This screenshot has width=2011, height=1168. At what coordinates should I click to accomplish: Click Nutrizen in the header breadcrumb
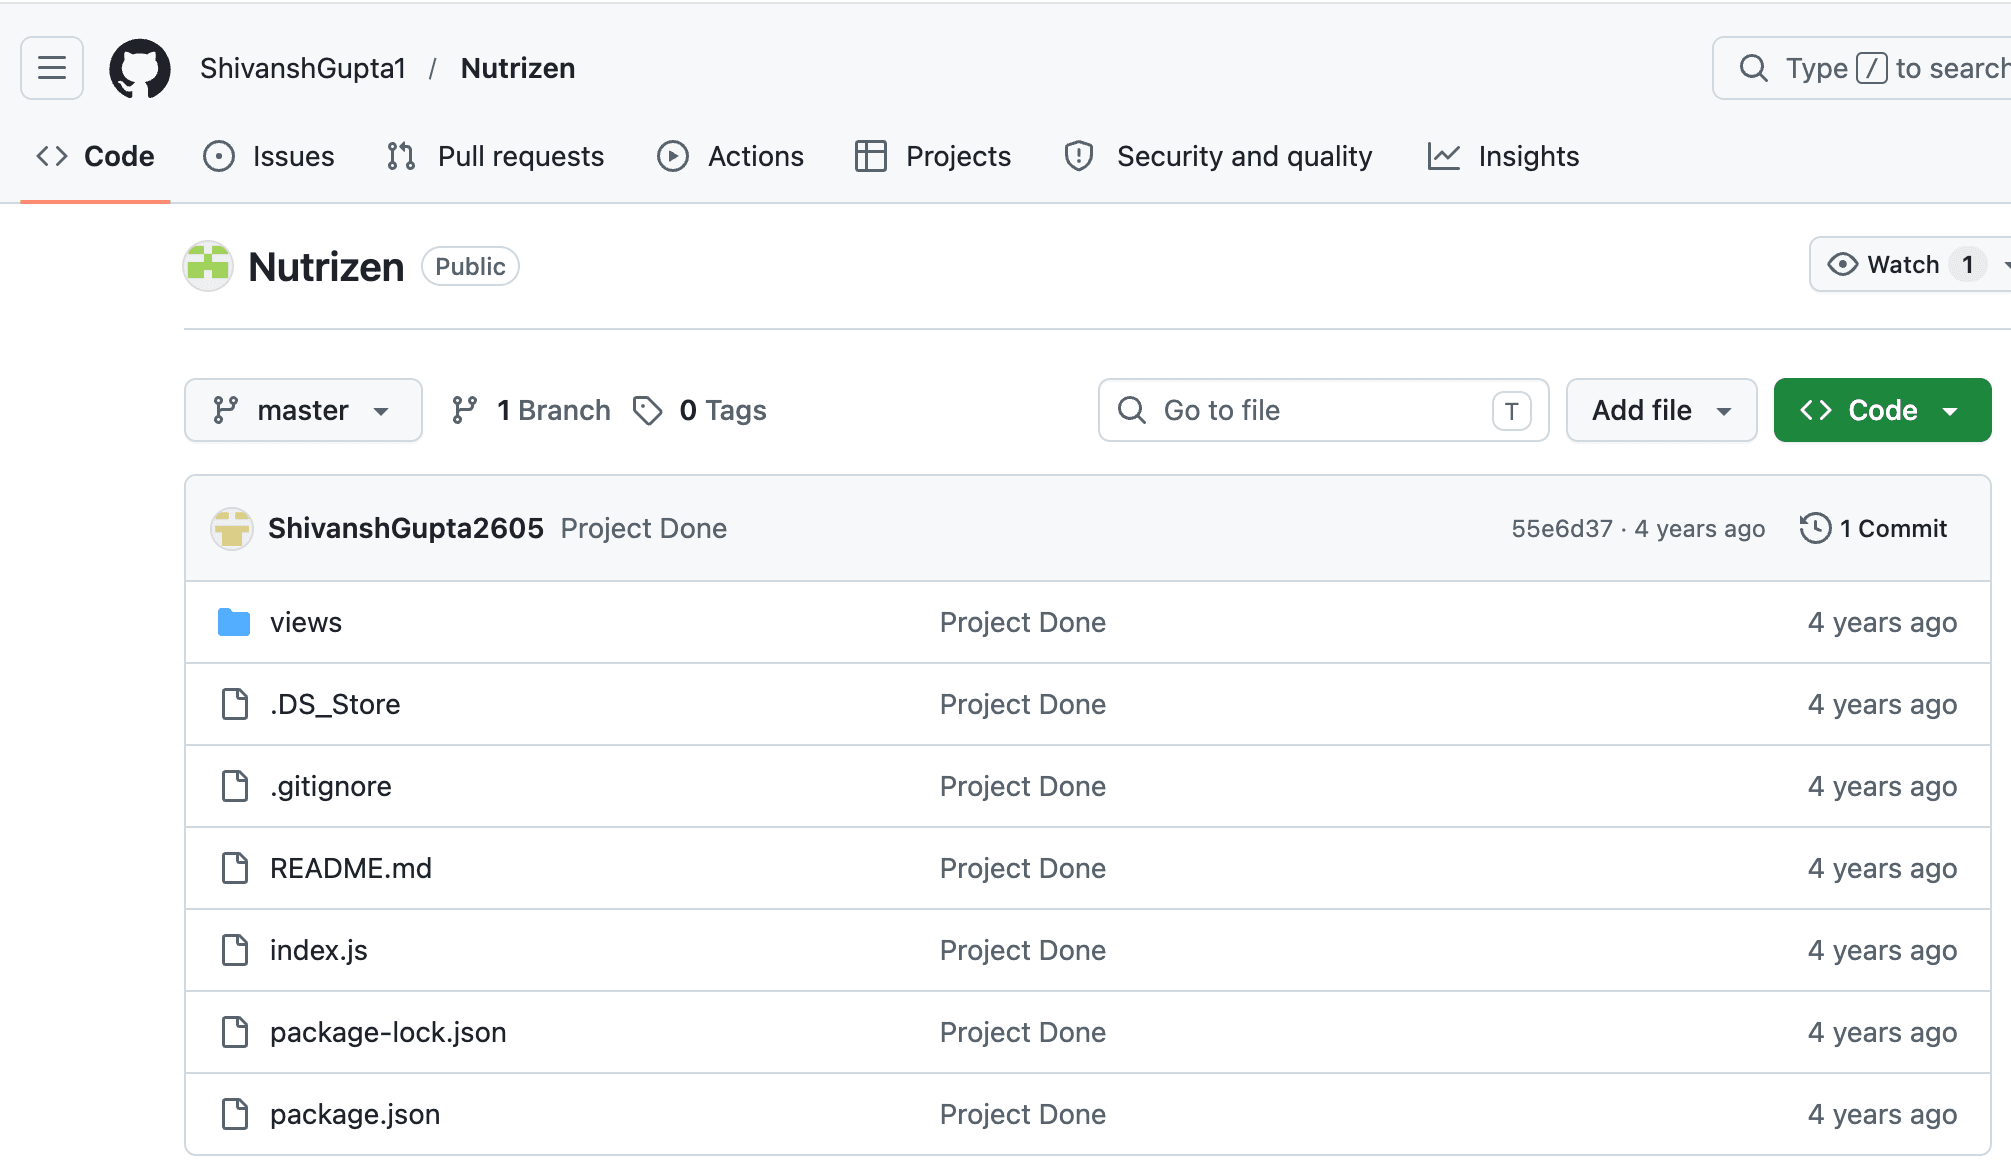(x=518, y=68)
